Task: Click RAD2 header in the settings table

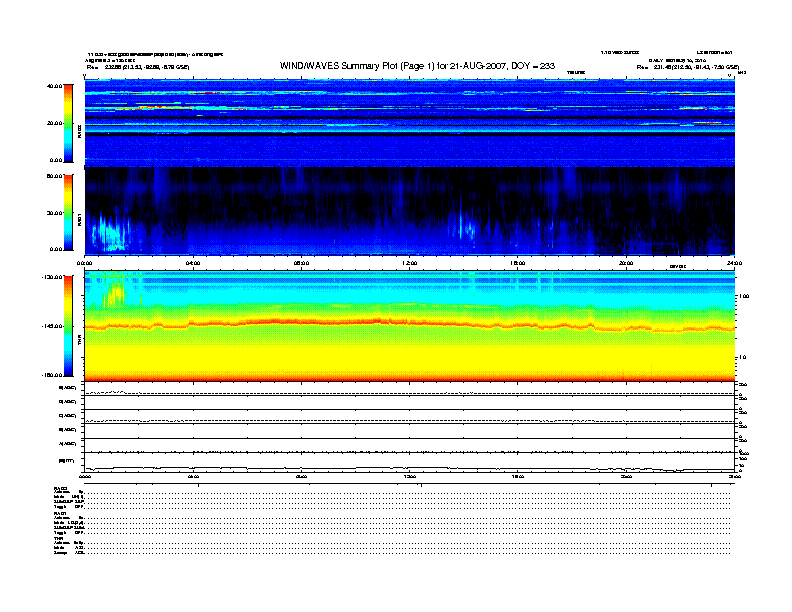Action: [x=61, y=488]
